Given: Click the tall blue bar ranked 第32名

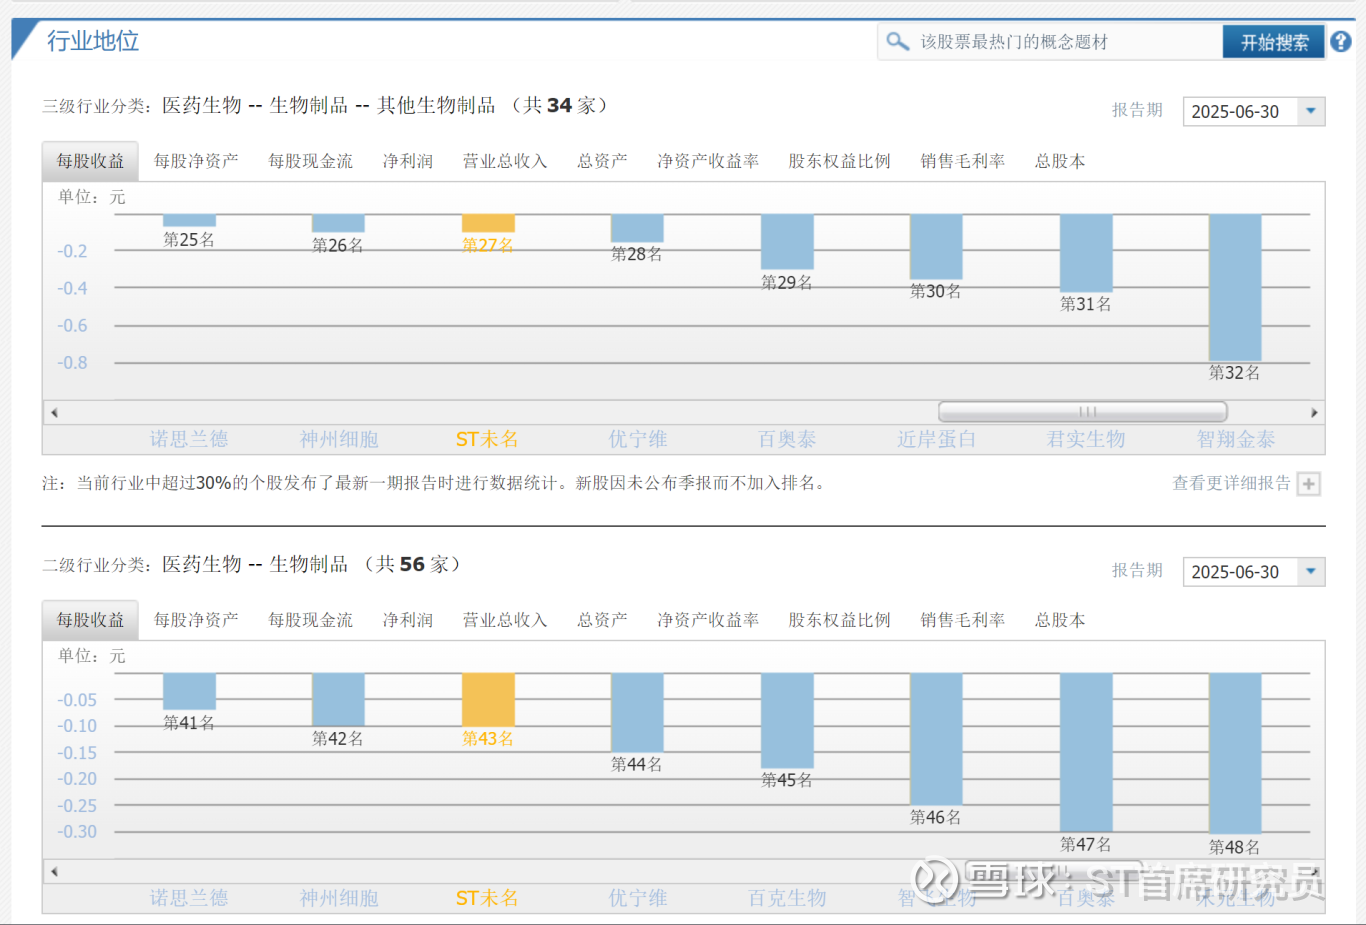Looking at the screenshot, I should pyautogui.click(x=1235, y=288).
